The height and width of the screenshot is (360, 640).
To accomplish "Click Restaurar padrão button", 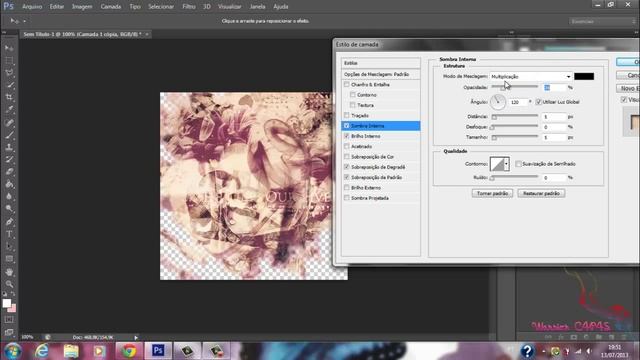I will coord(541,193).
